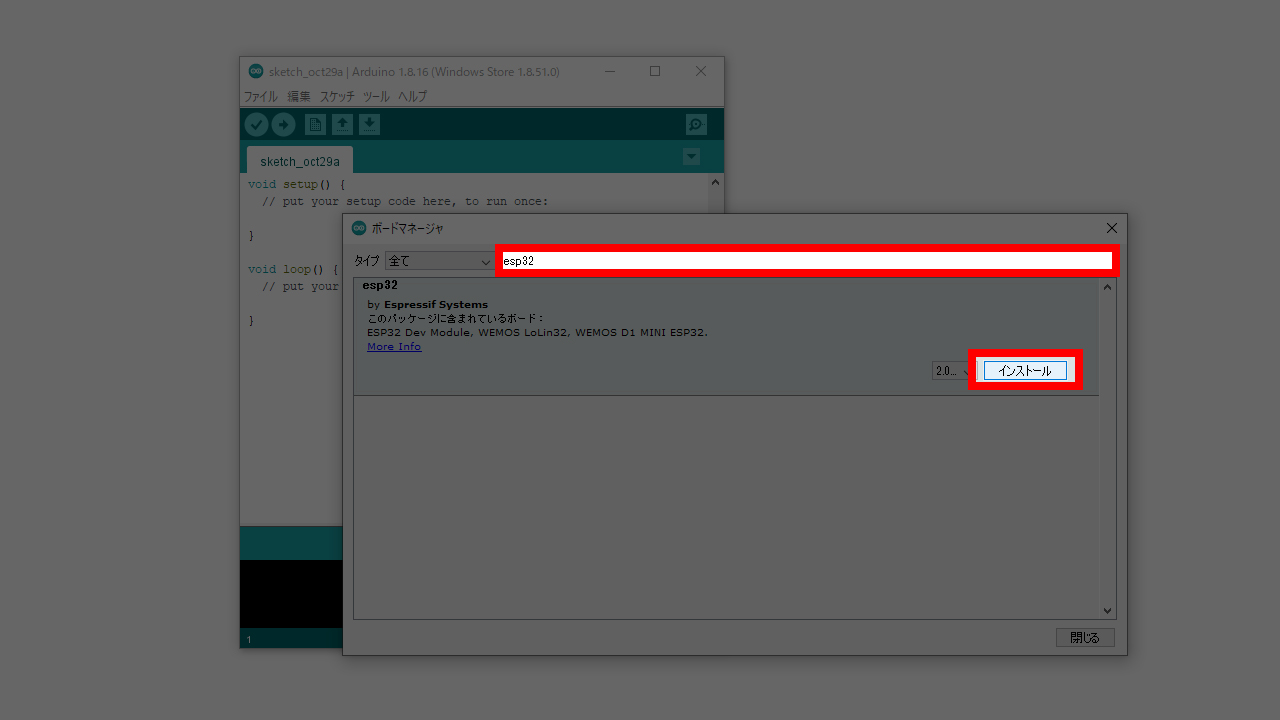Screen dimensions: 1280x720
Task: Click the board list scrollbar down arrow
Action: click(1107, 610)
